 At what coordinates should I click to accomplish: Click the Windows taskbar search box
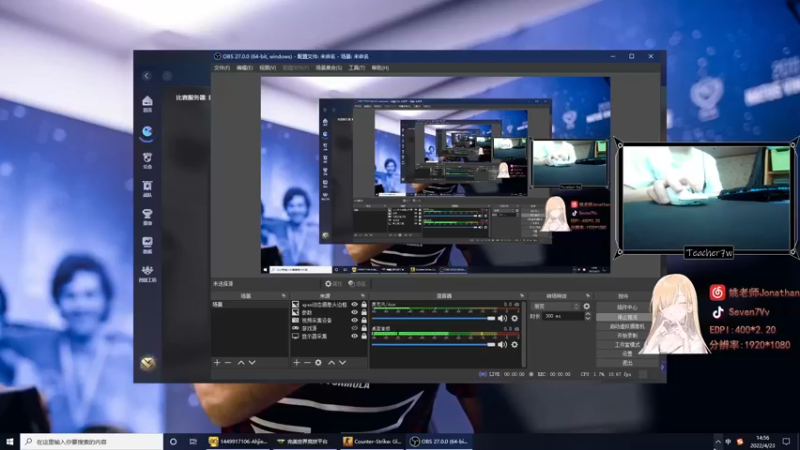(92, 441)
